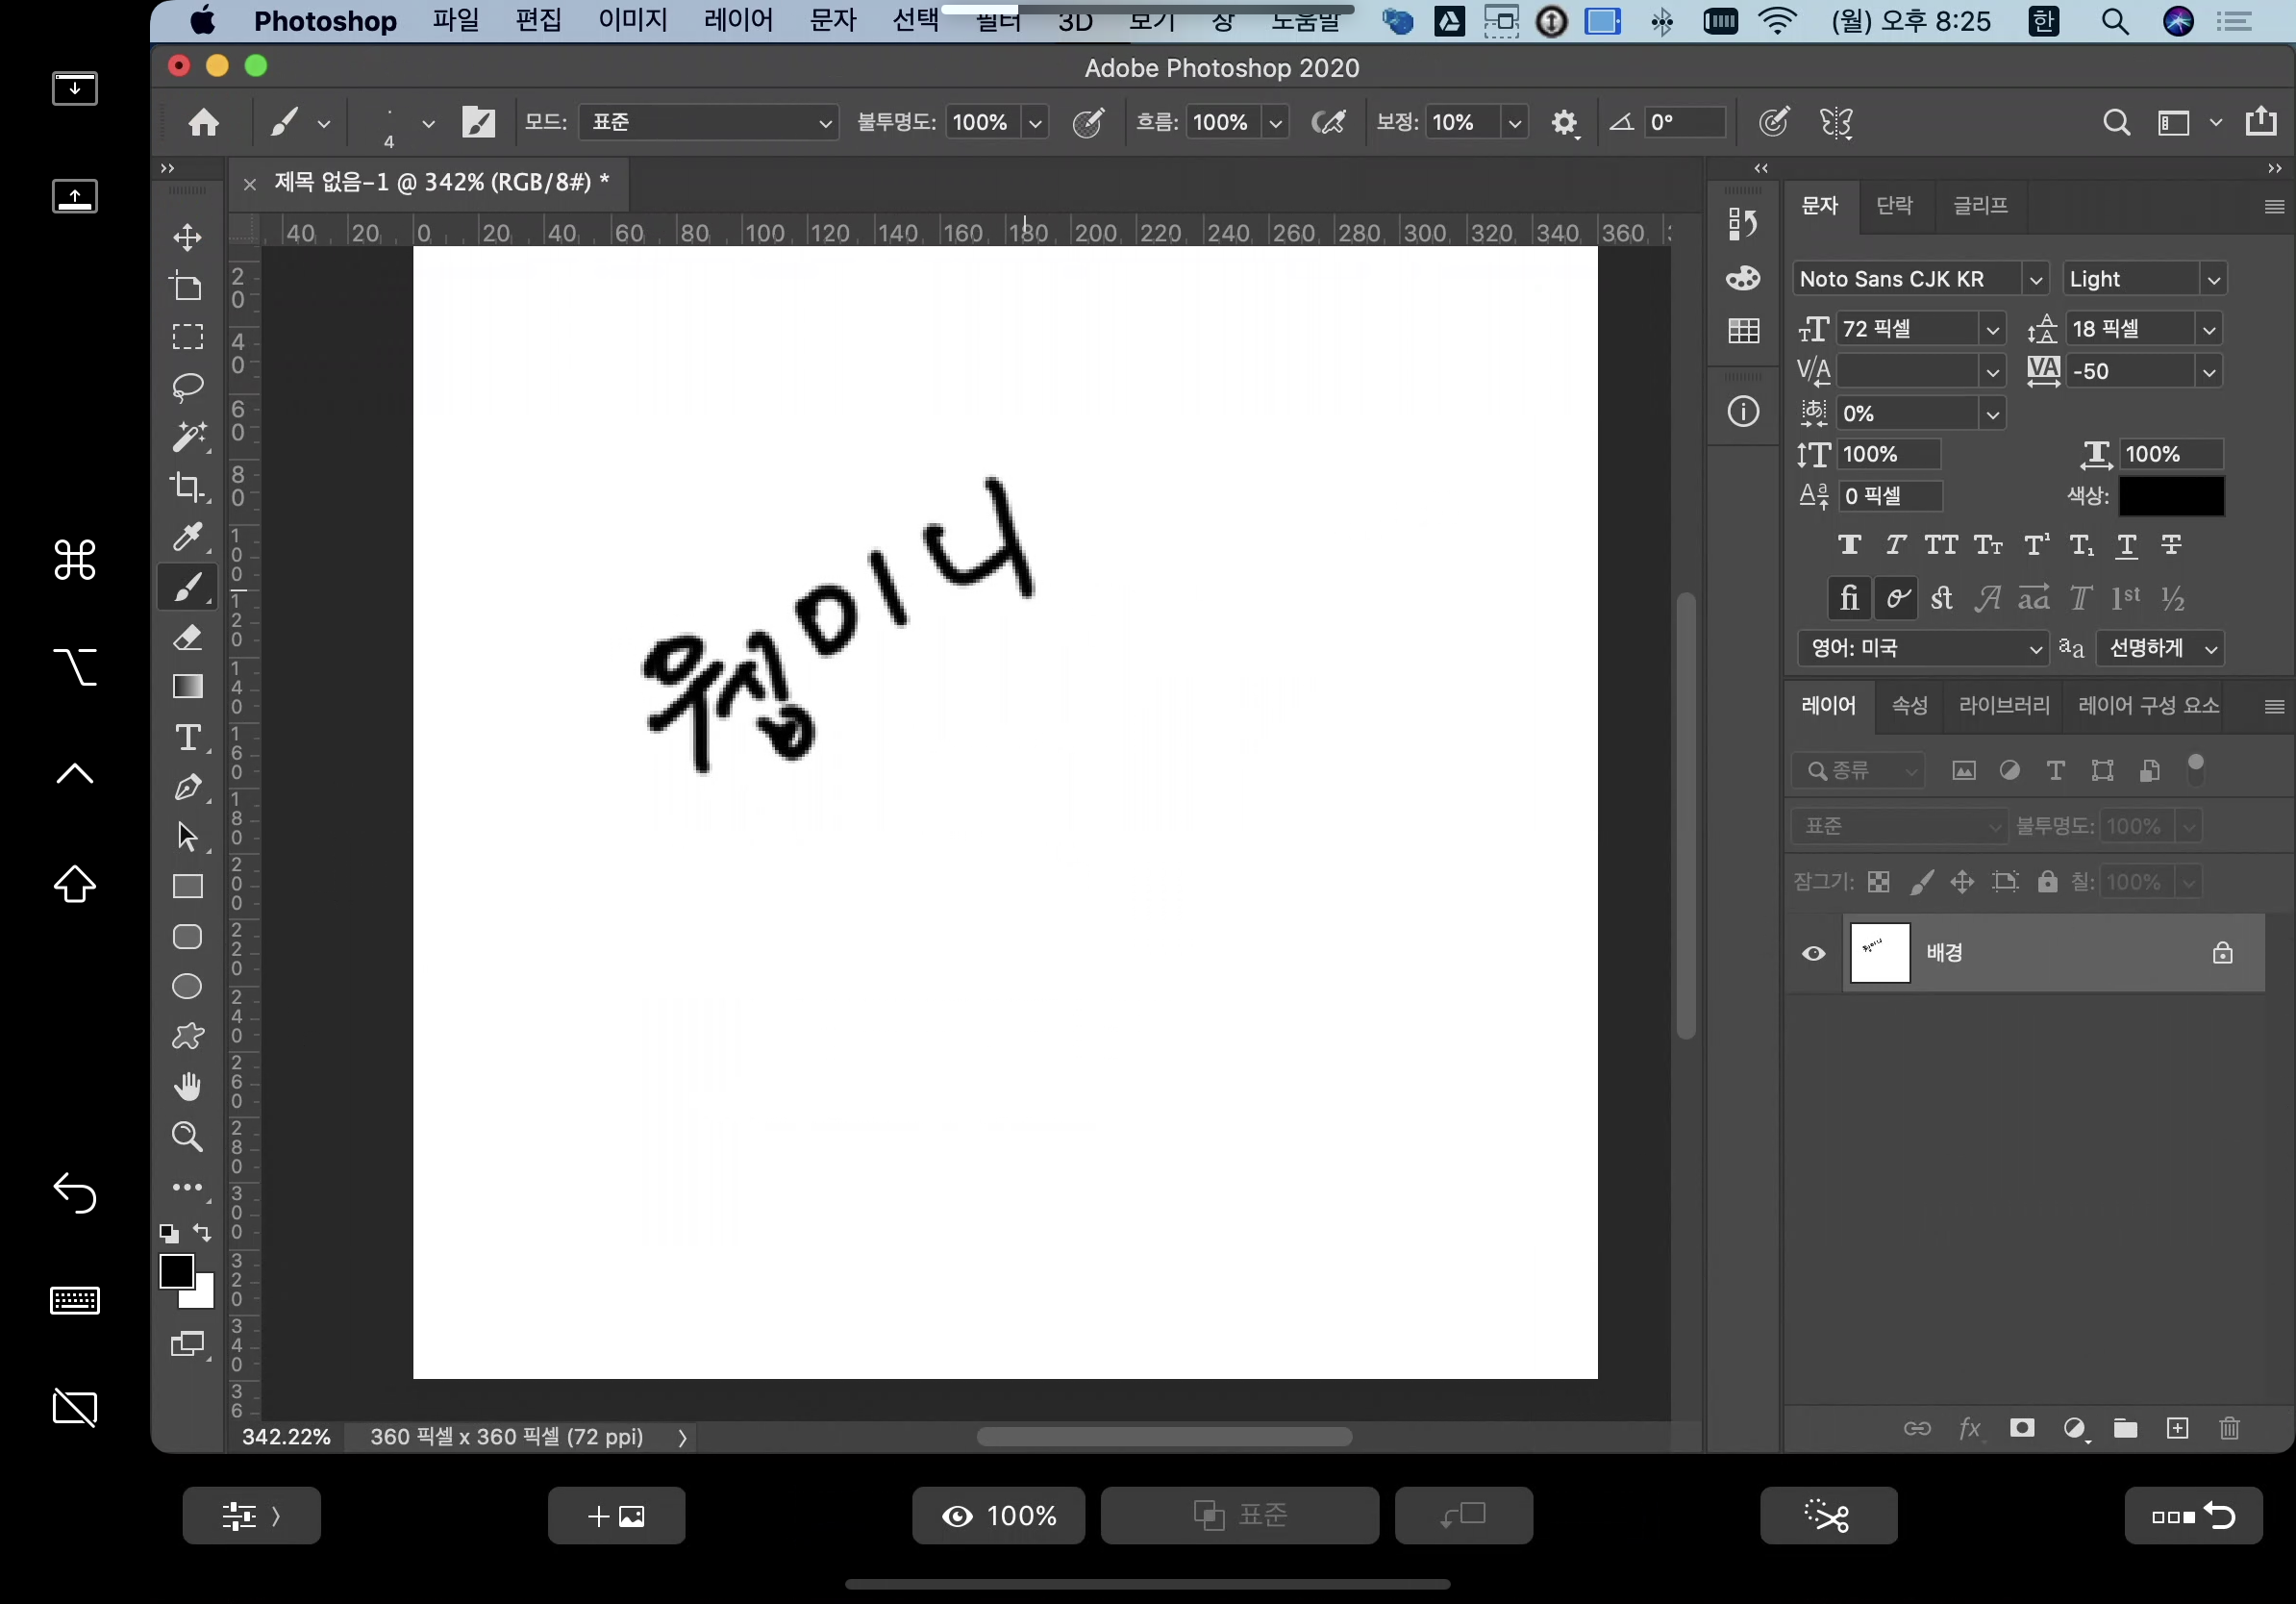The height and width of the screenshot is (1604, 2296).
Task: Select the Eyedropper tool
Action: click(187, 537)
